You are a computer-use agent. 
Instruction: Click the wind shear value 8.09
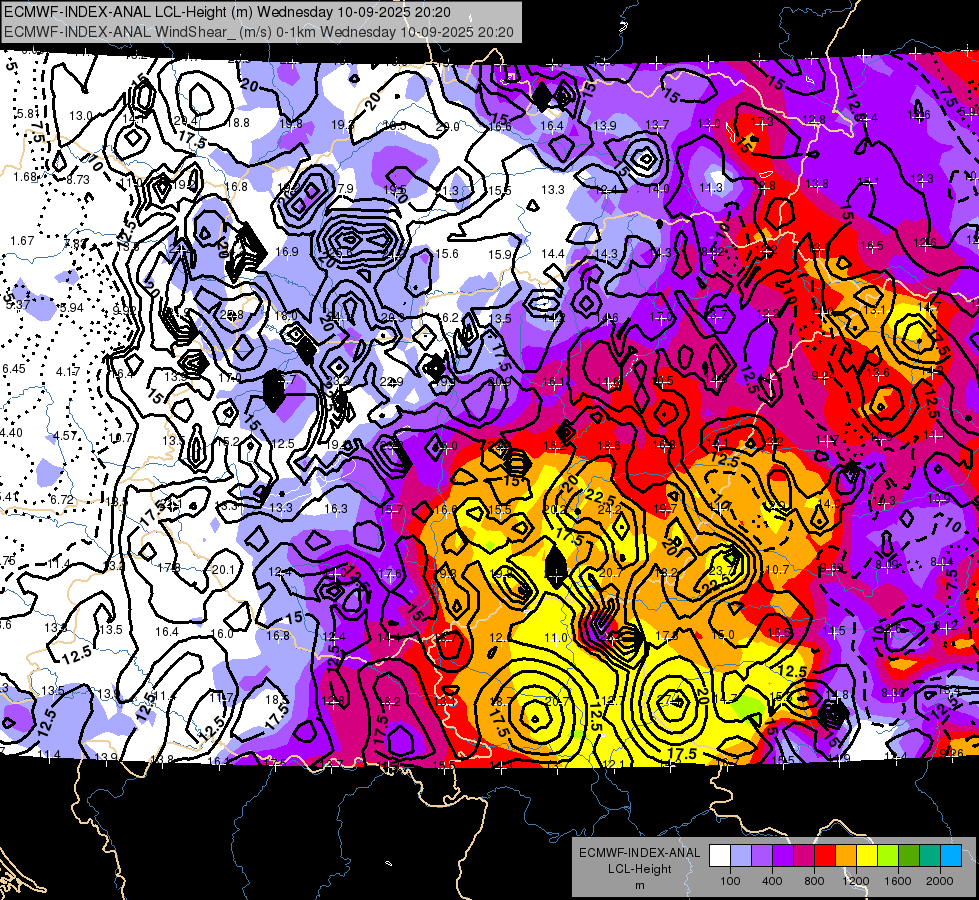(887, 565)
